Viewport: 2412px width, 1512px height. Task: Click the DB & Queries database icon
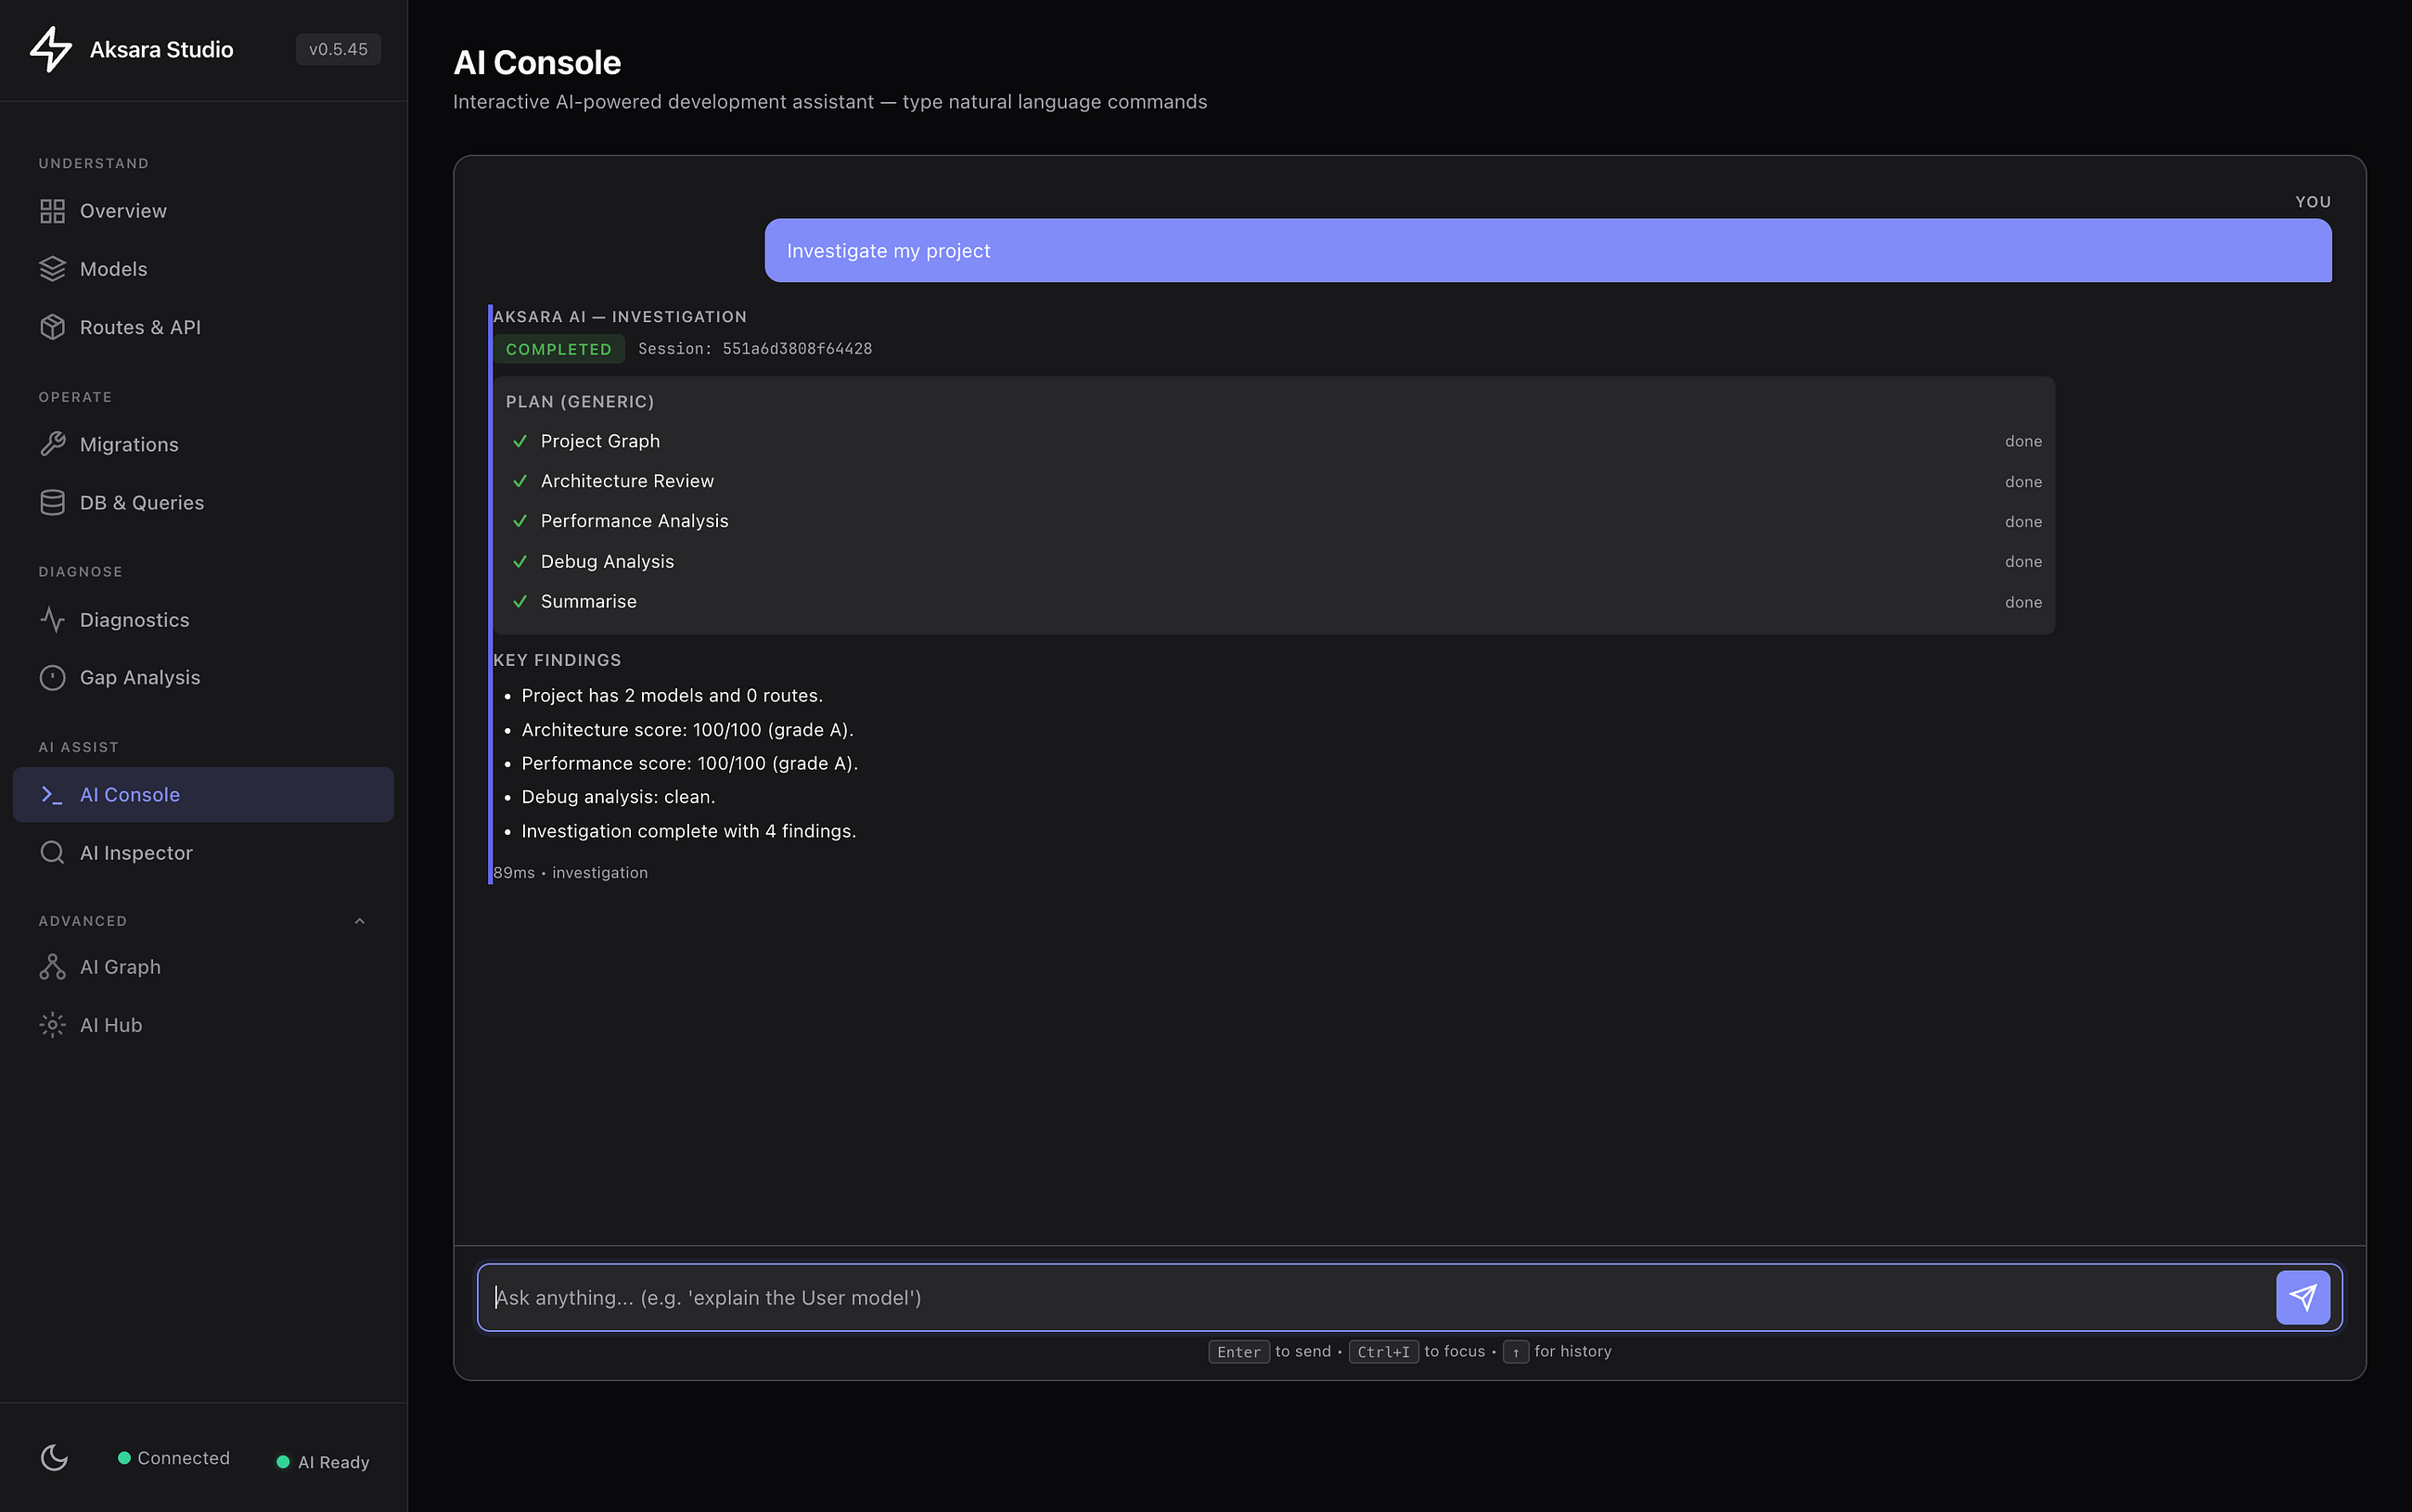point(52,502)
